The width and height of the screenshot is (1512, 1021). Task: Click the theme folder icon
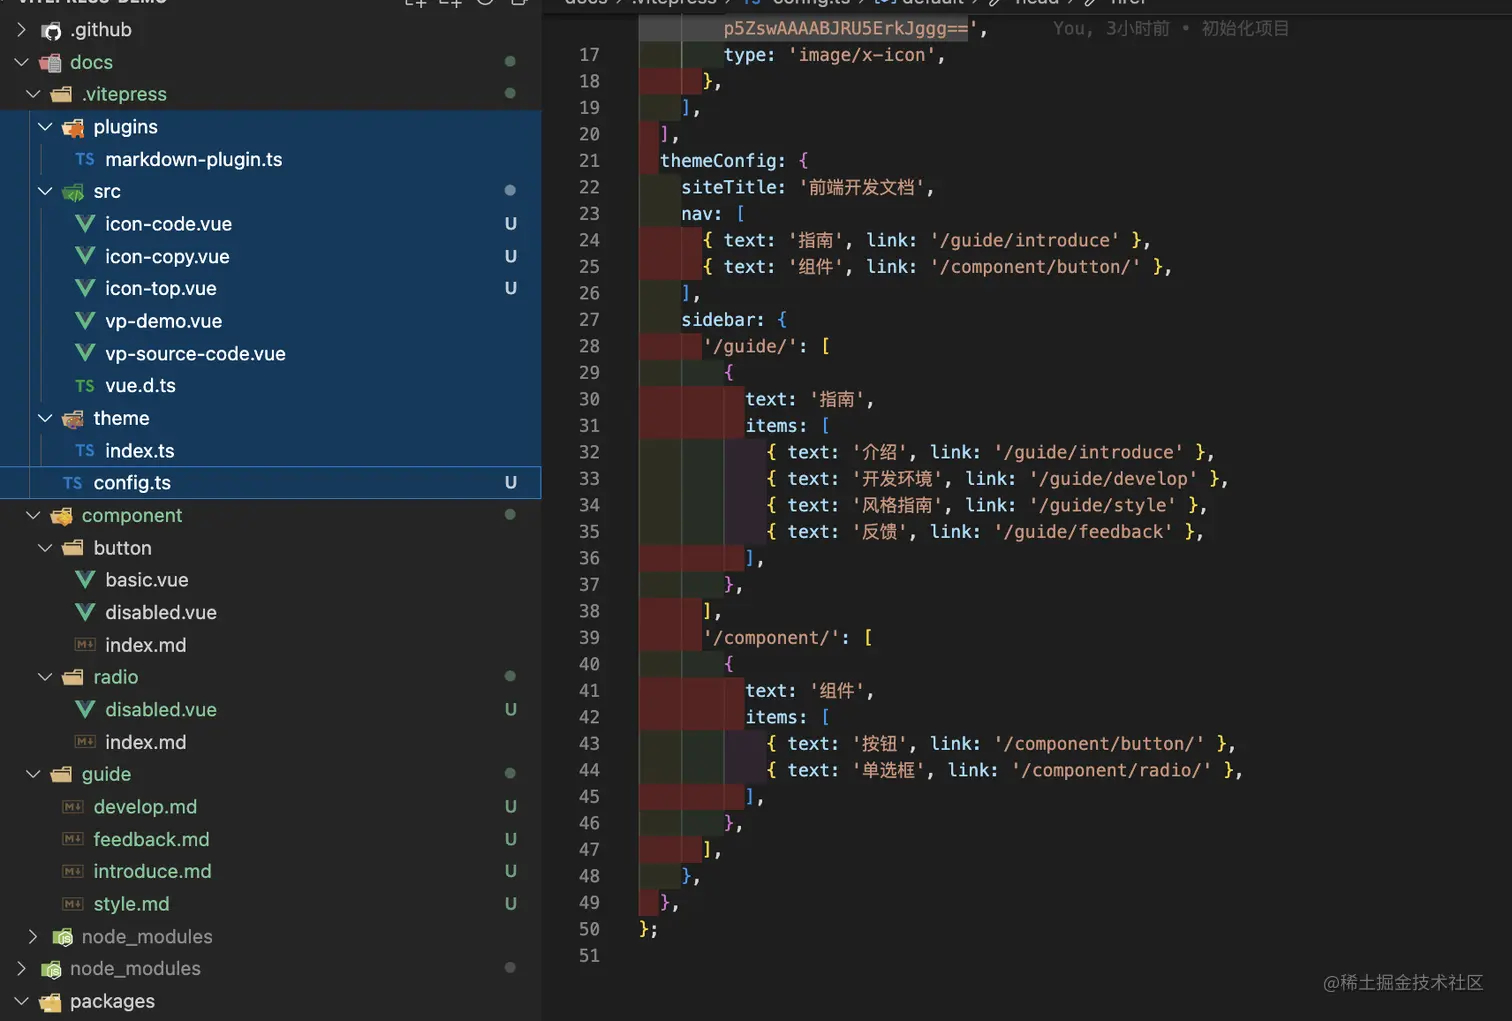(73, 418)
